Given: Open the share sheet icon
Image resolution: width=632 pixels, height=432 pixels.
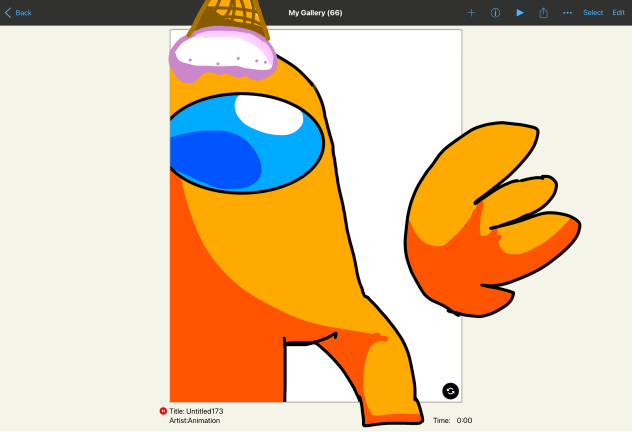Looking at the screenshot, I should [x=544, y=12].
